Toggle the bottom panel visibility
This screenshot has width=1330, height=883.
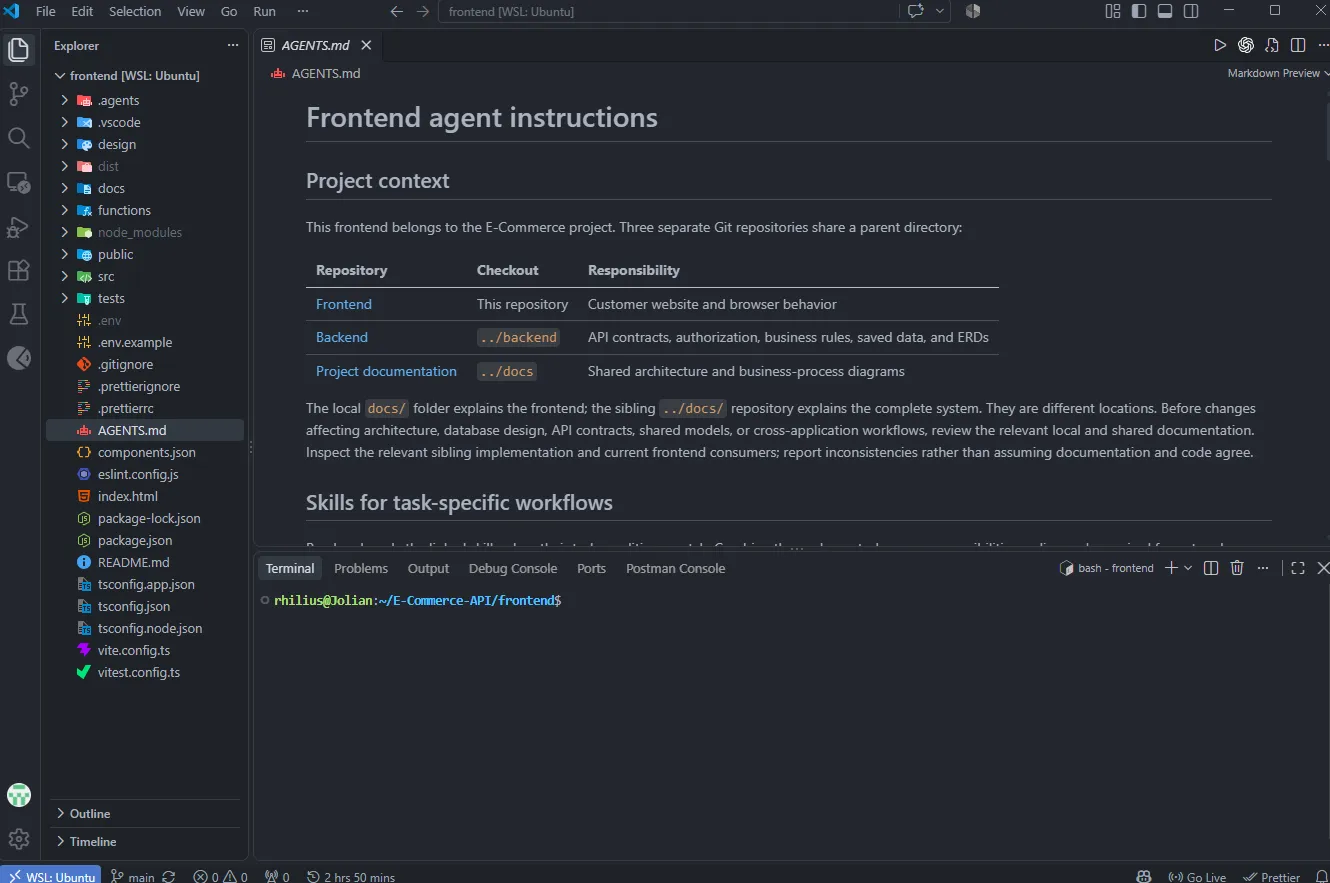[1165, 11]
